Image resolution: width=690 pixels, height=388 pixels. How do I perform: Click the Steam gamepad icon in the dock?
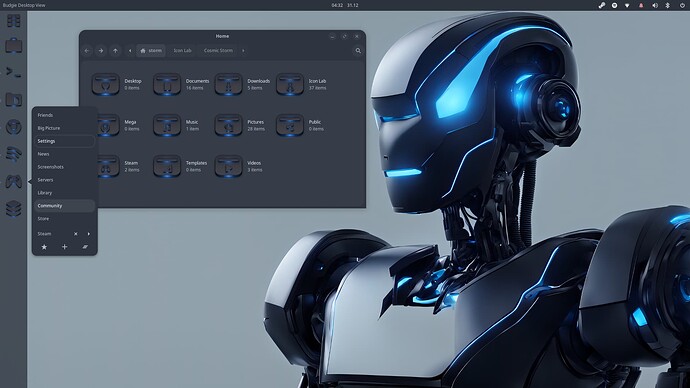pyautogui.click(x=14, y=181)
